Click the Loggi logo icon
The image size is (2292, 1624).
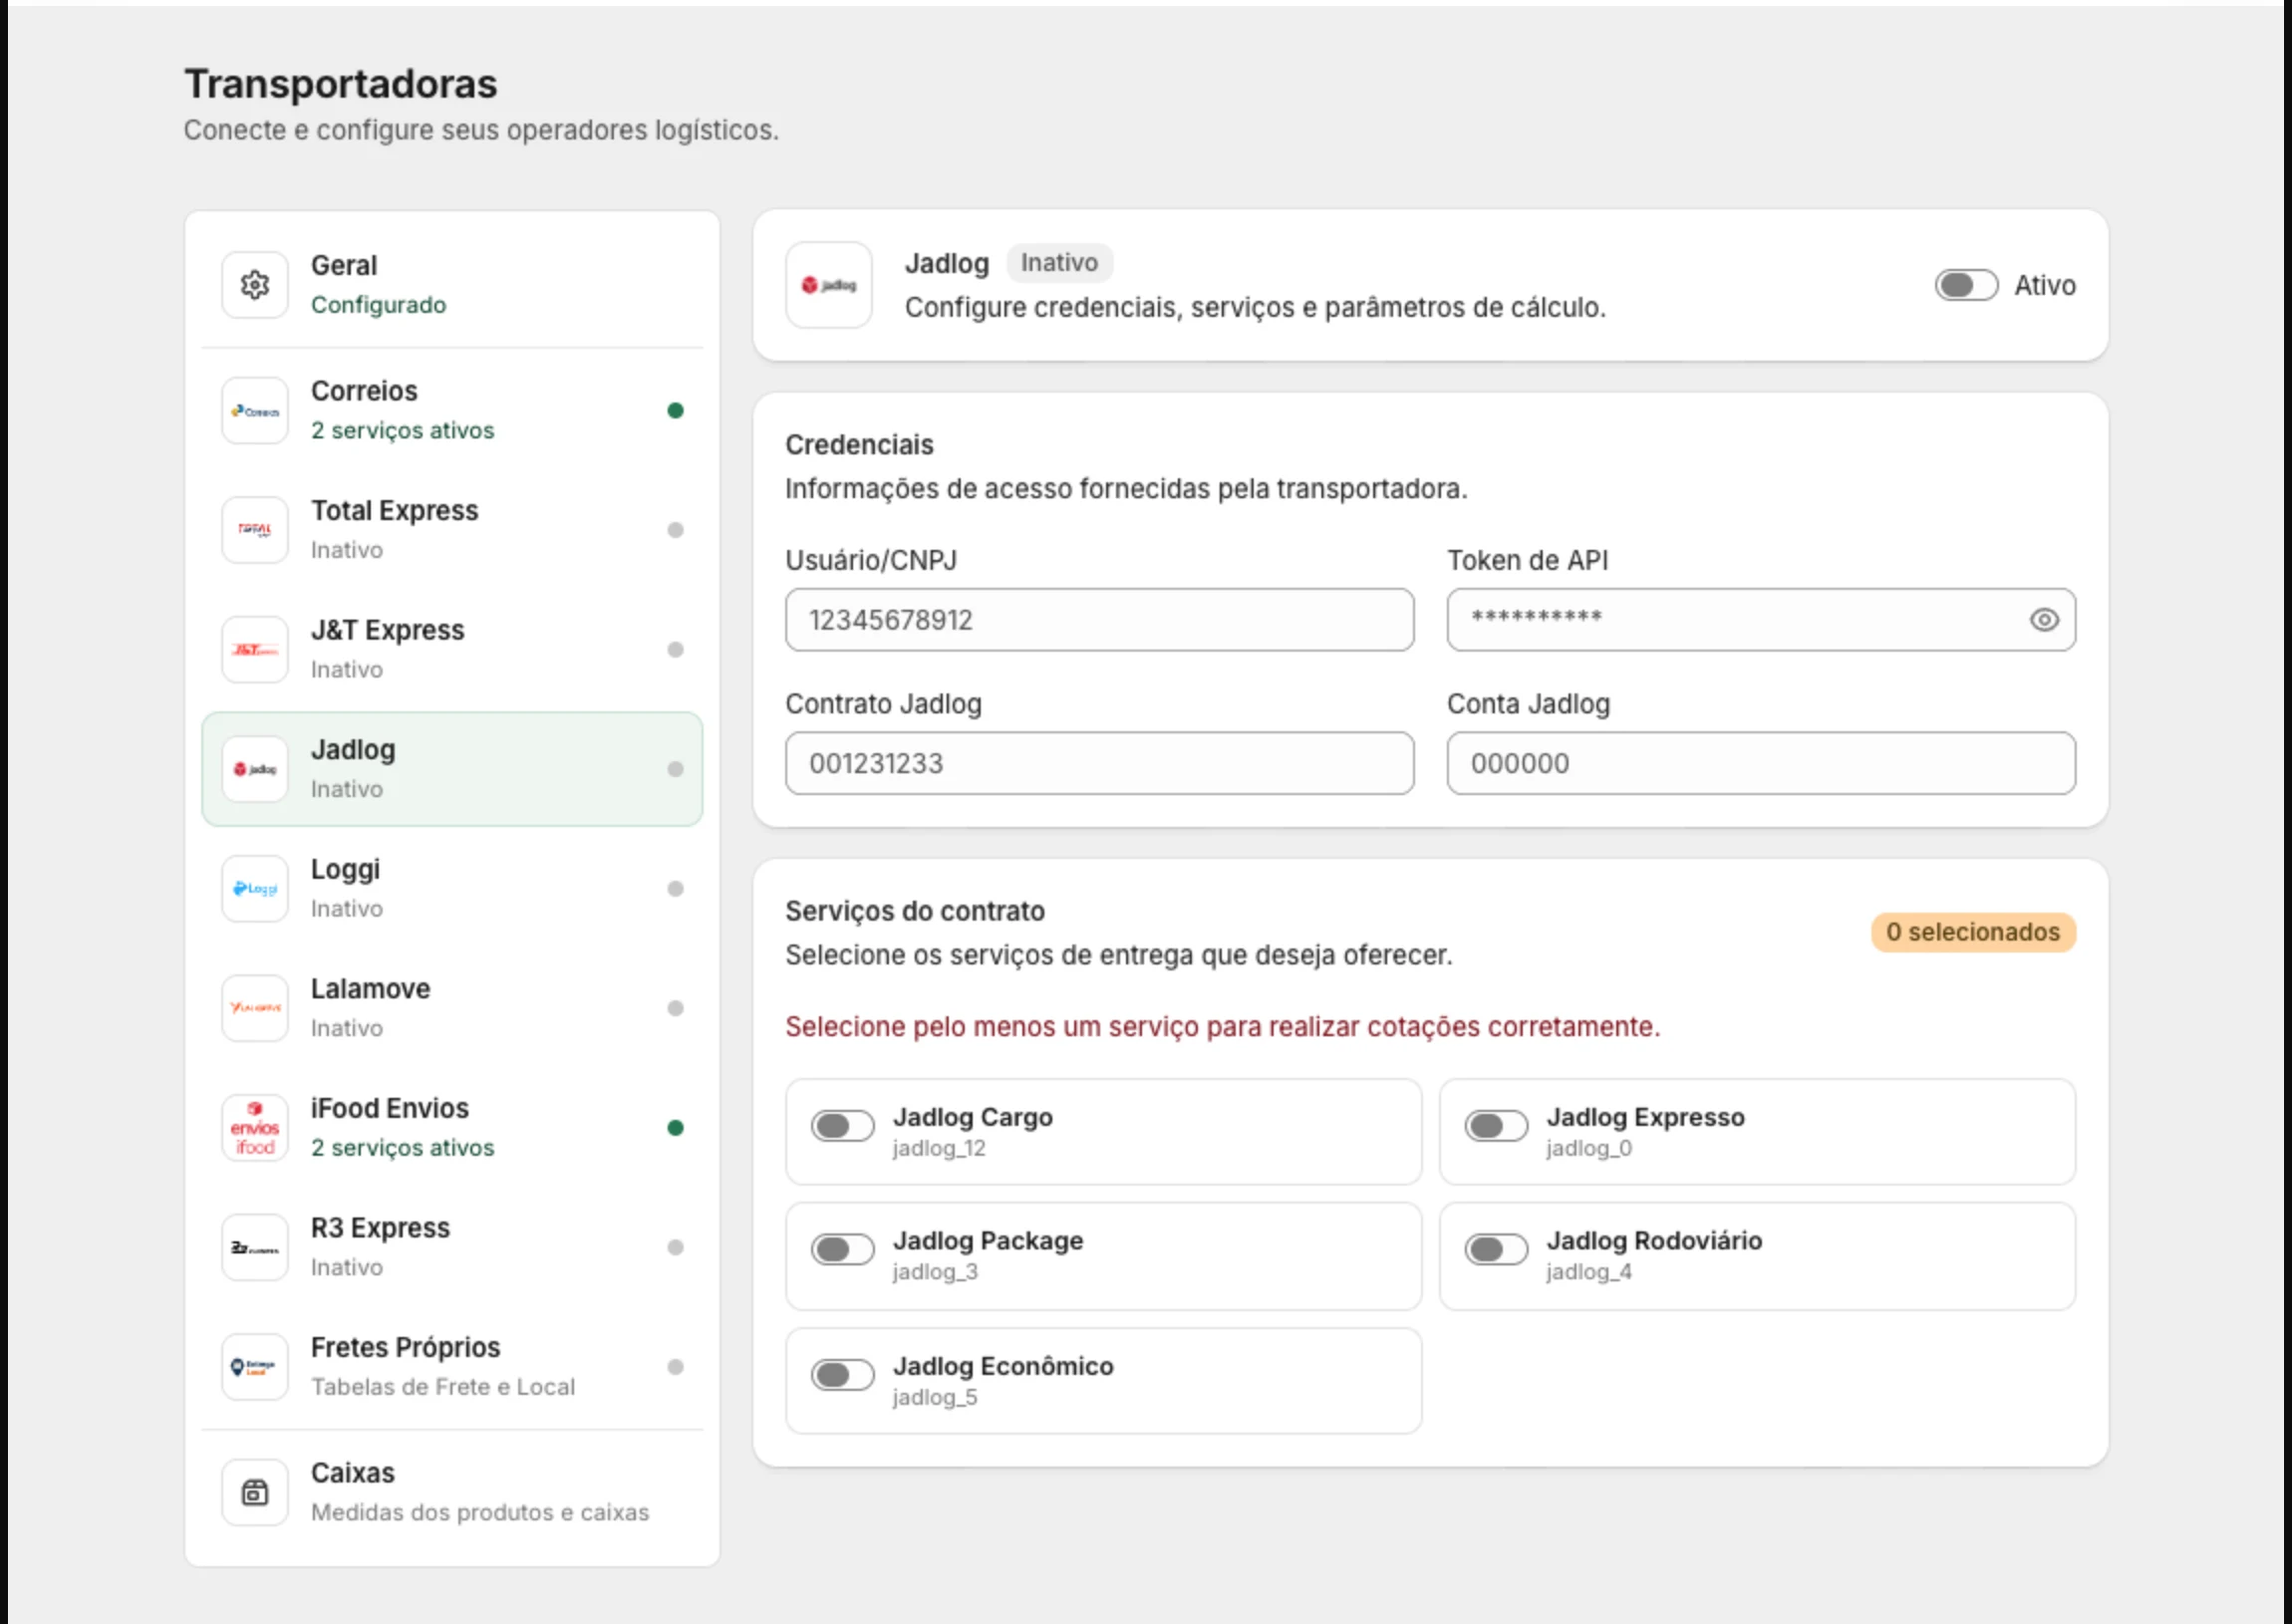coord(255,889)
